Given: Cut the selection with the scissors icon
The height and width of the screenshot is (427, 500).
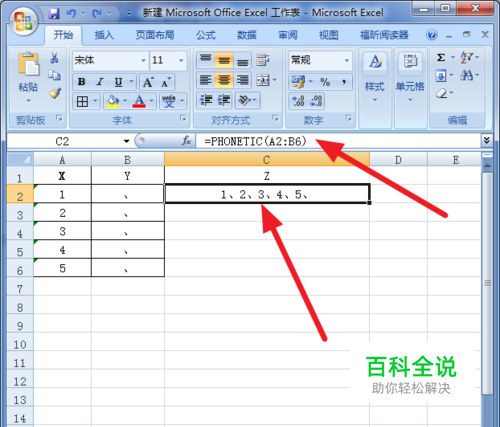Looking at the screenshot, I should coord(54,58).
